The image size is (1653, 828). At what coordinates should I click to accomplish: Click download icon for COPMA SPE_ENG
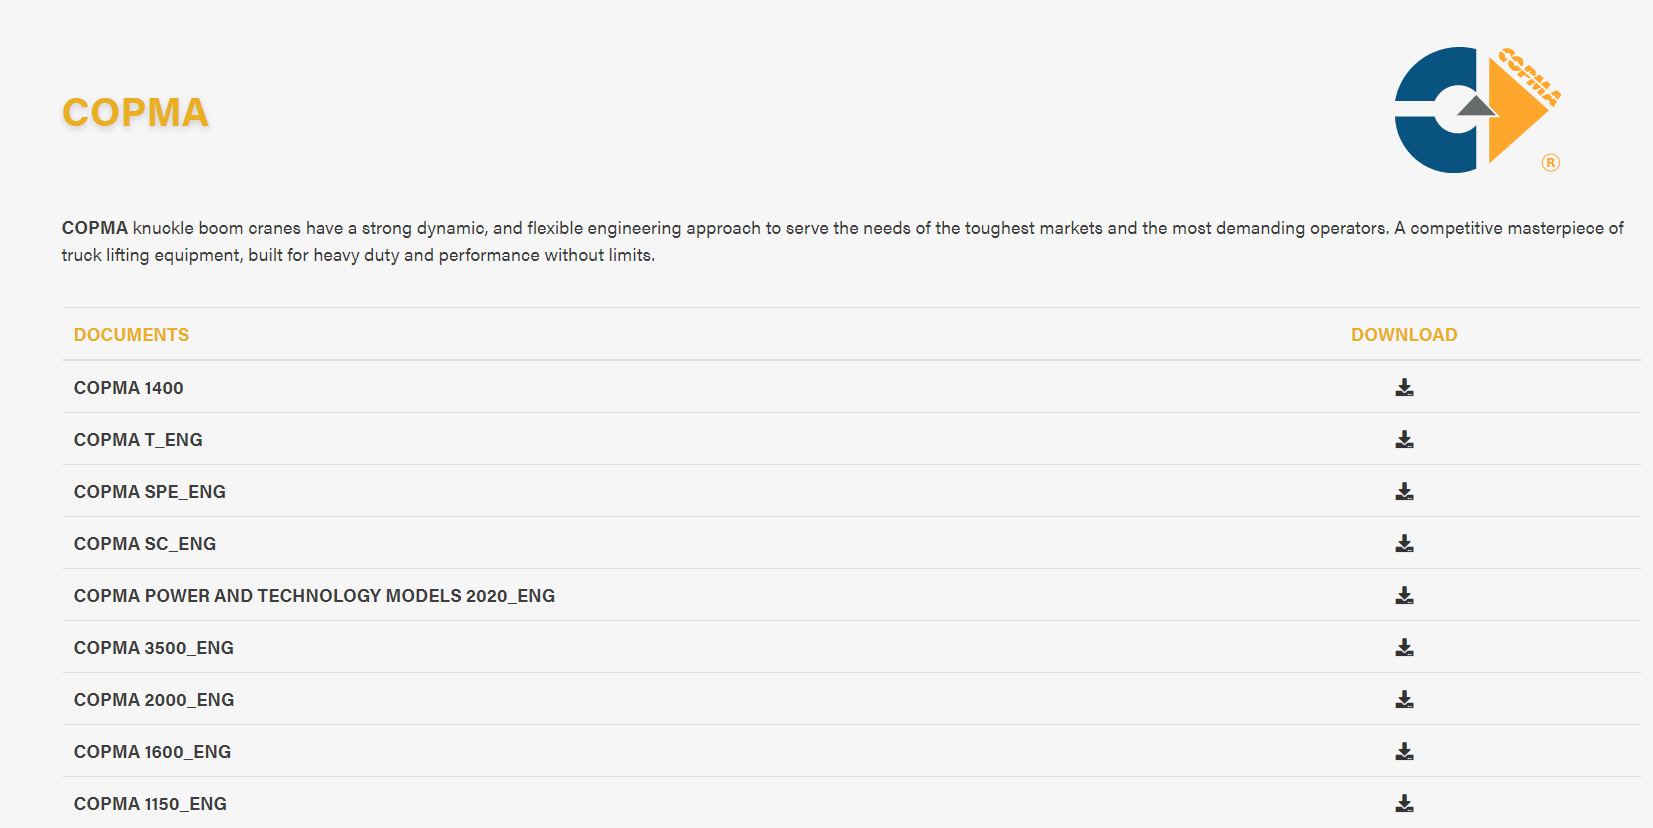point(1404,491)
